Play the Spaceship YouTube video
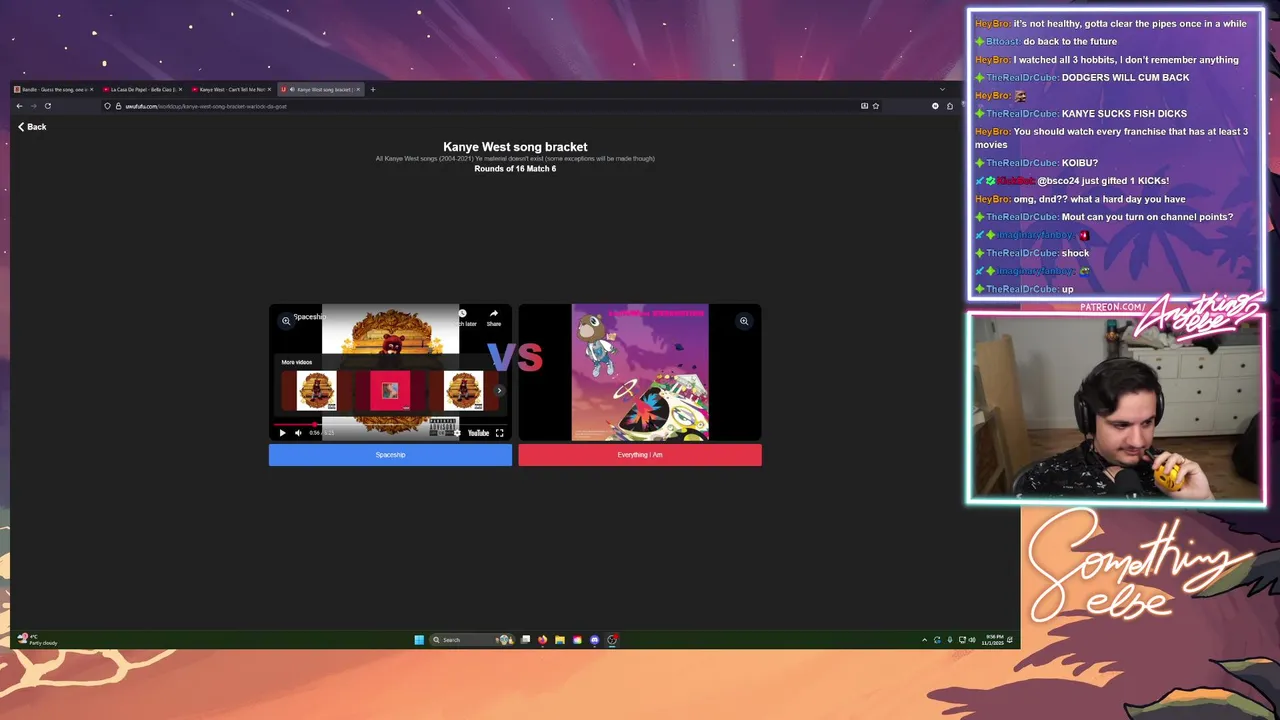The height and width of the screenshot is (720, 1280). pyautogui.click(x=282, y=433)
